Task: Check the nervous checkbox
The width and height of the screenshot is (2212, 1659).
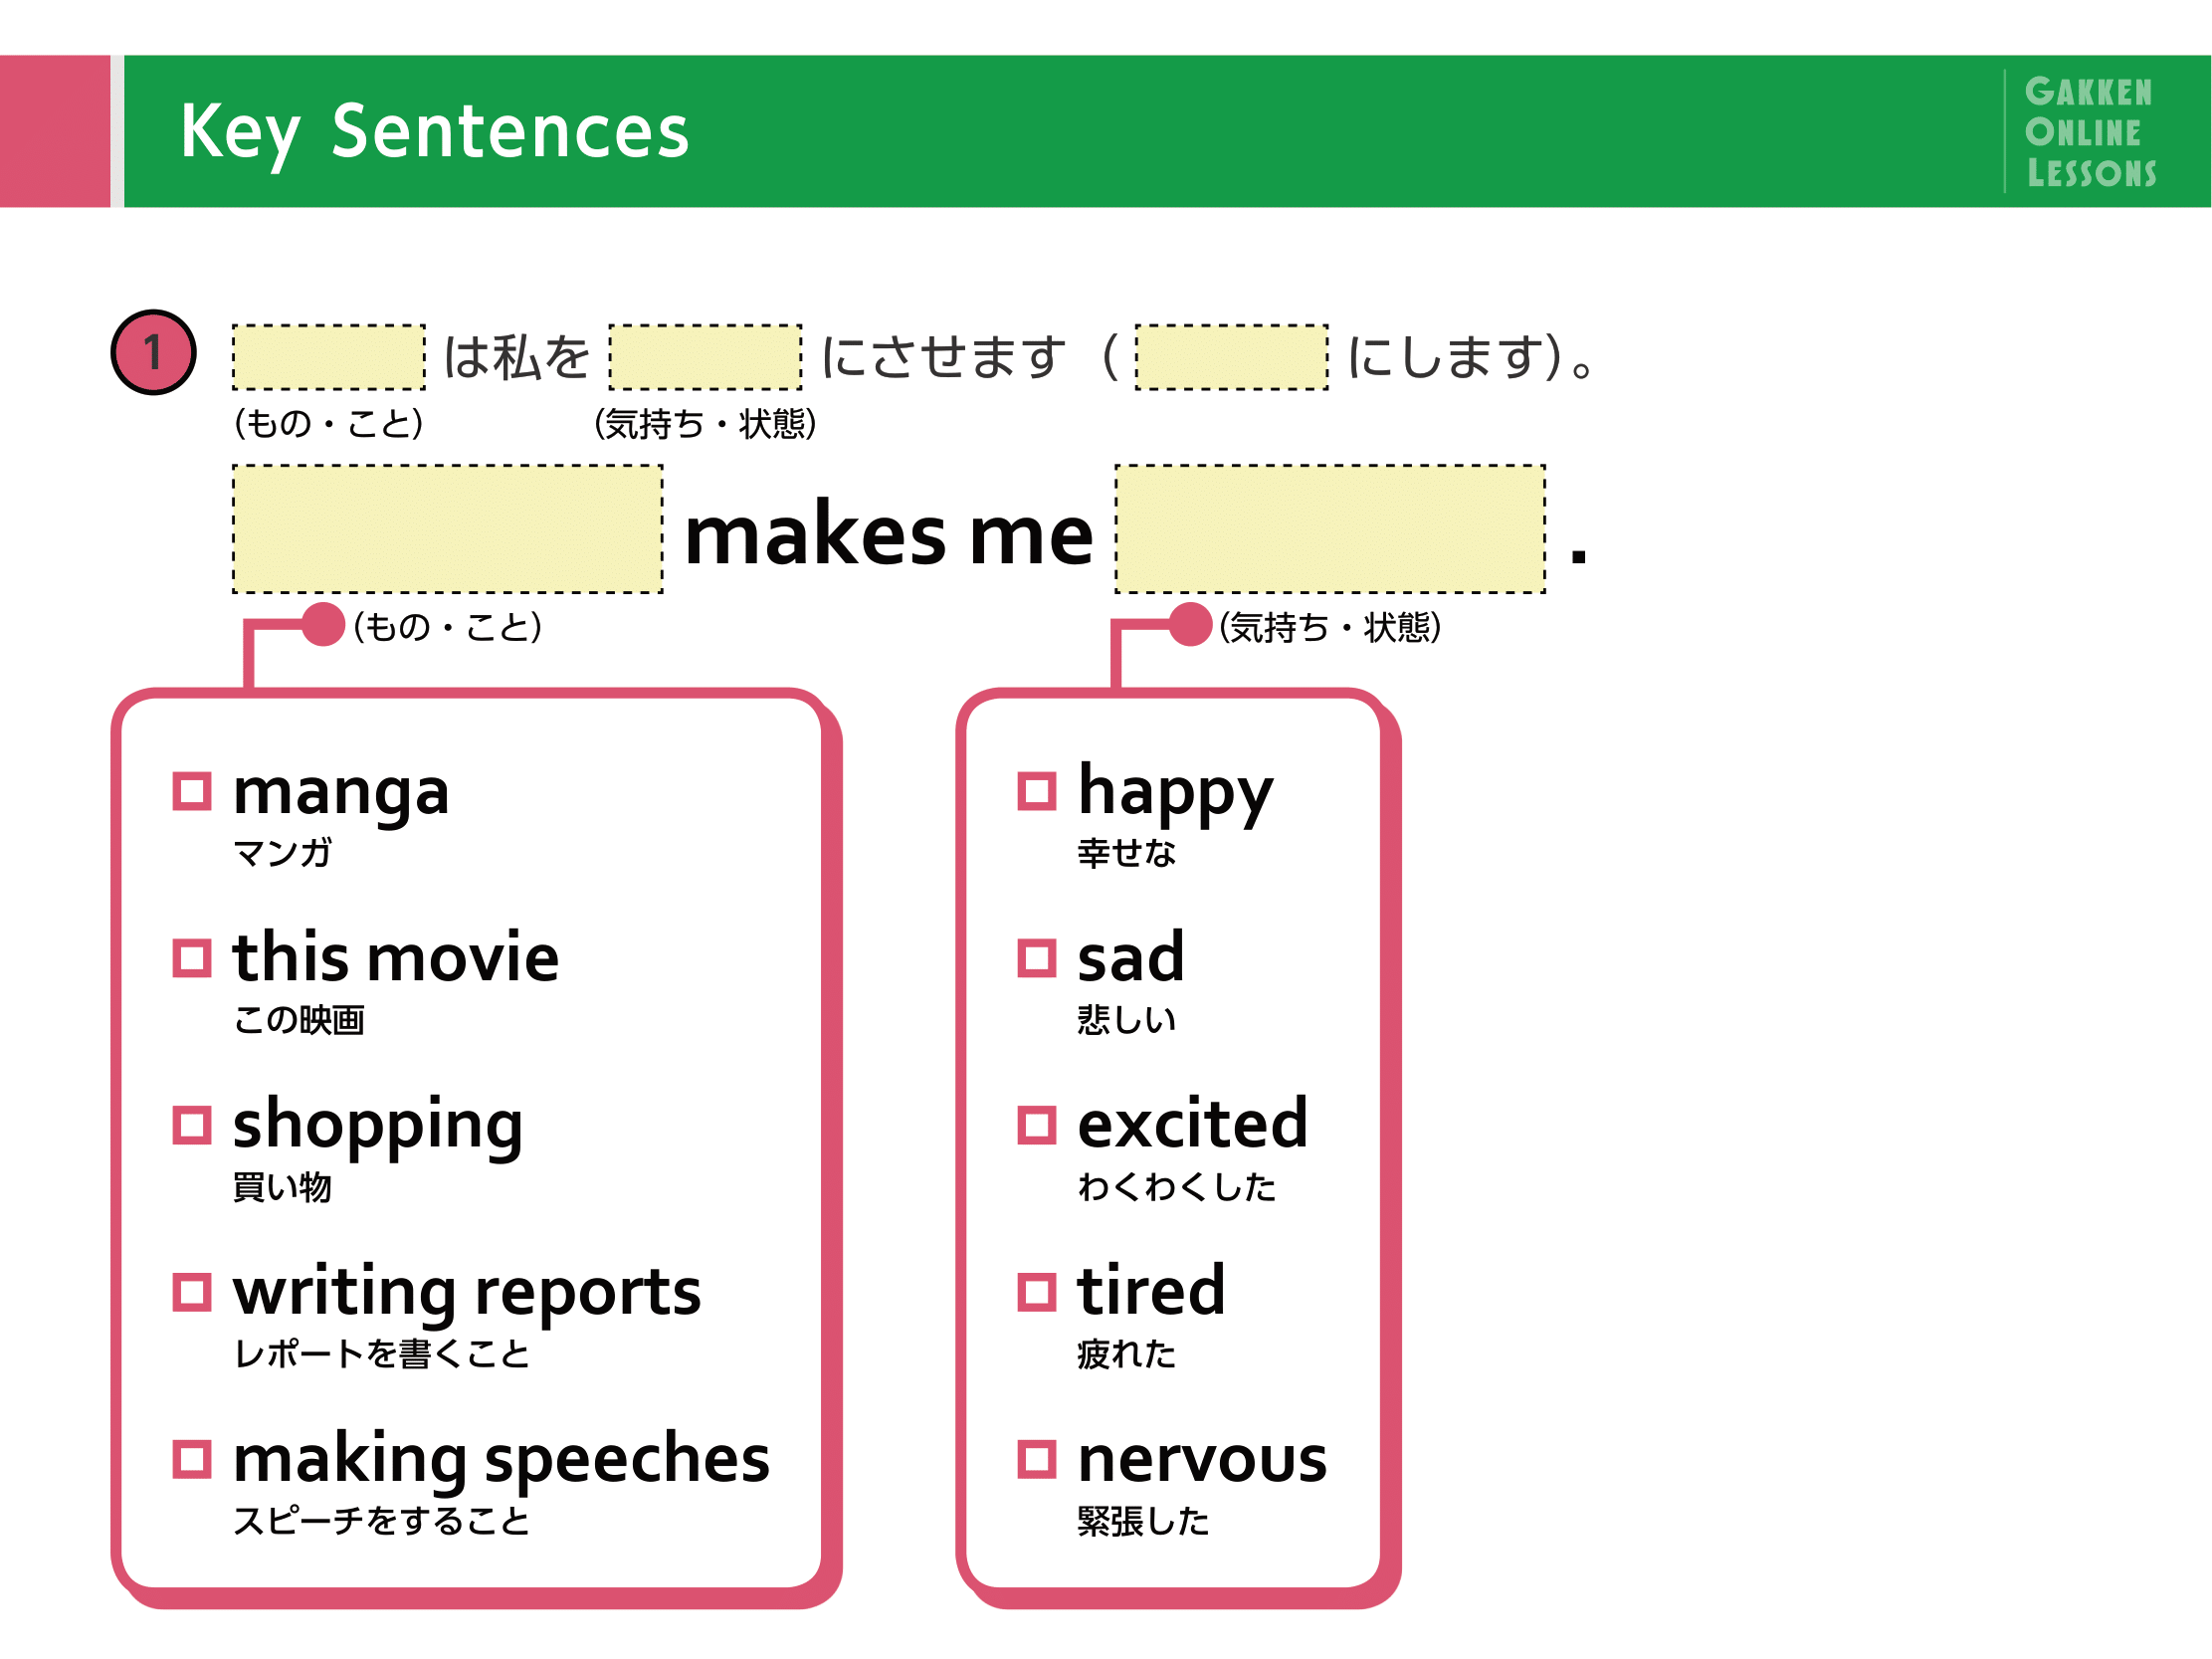Action: coord(1037,1459)
